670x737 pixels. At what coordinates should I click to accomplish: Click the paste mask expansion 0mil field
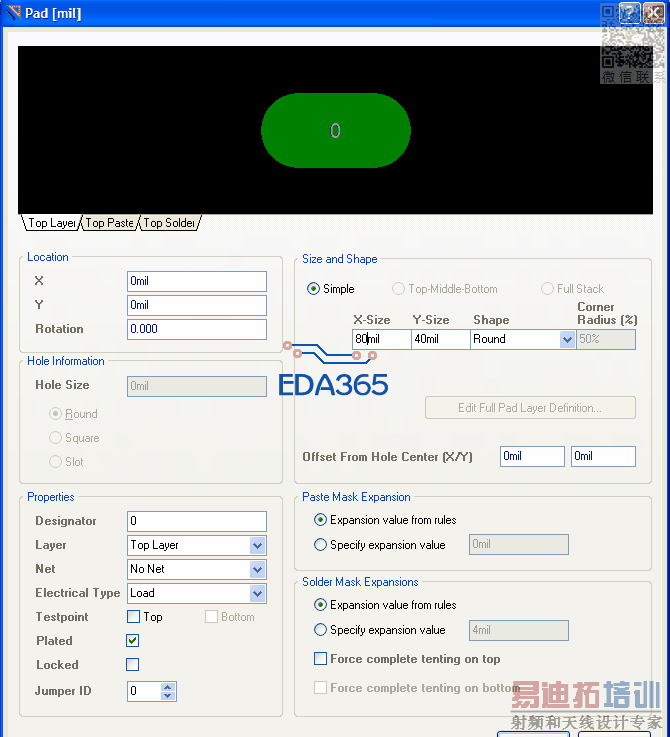pyautogui.click(x=519, y=544)
